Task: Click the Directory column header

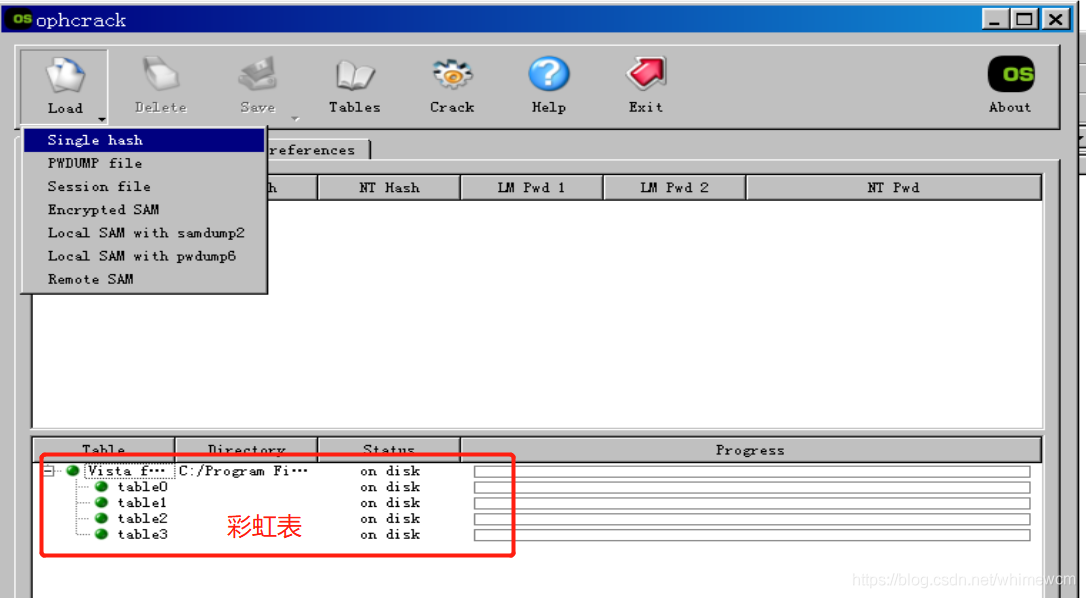Action: click(247, 450)
